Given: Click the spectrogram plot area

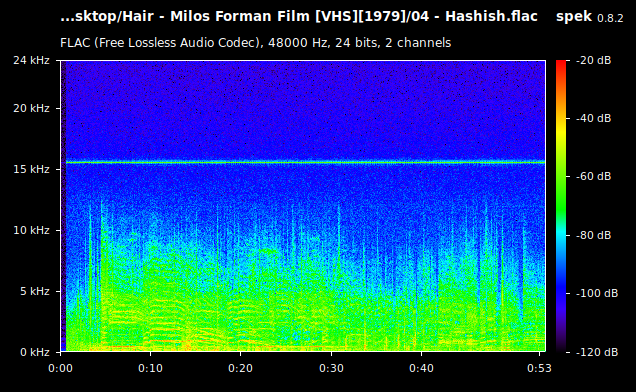Looking at the screenshot, I should point(303,206).
